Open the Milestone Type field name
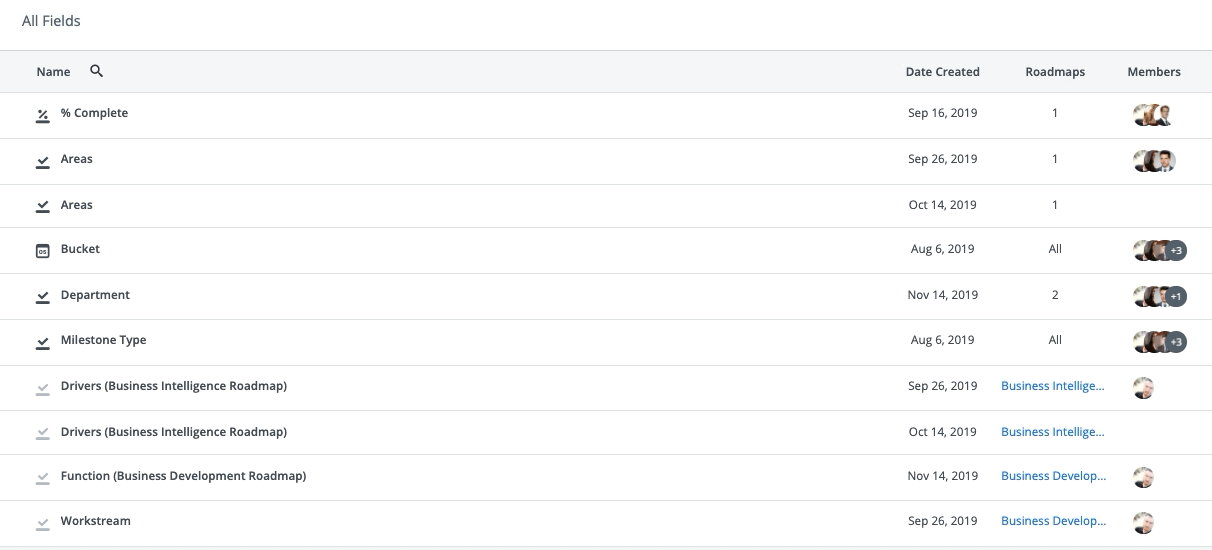This screenshot has width=1212, height=550. [103, 340]
